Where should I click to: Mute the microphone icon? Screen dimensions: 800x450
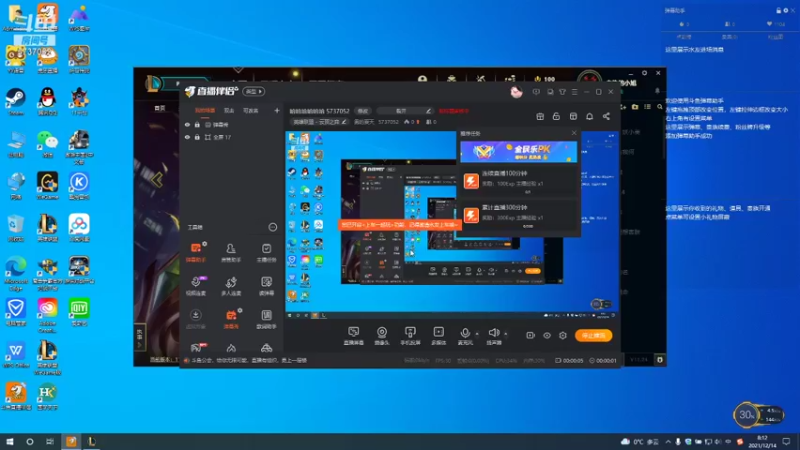pos(465,333)
